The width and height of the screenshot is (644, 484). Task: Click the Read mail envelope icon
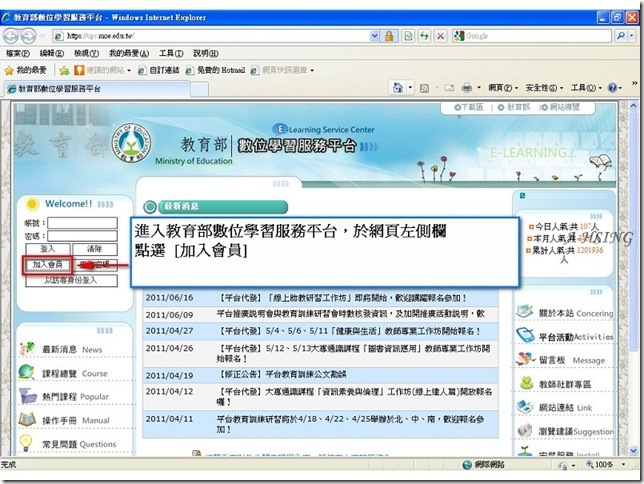(449, 88)
